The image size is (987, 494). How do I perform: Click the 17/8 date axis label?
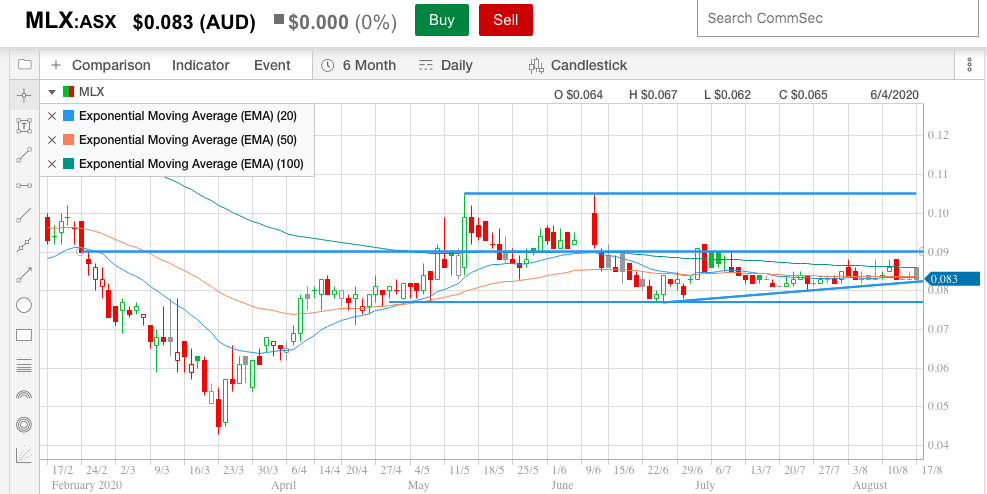coord(932,470)
